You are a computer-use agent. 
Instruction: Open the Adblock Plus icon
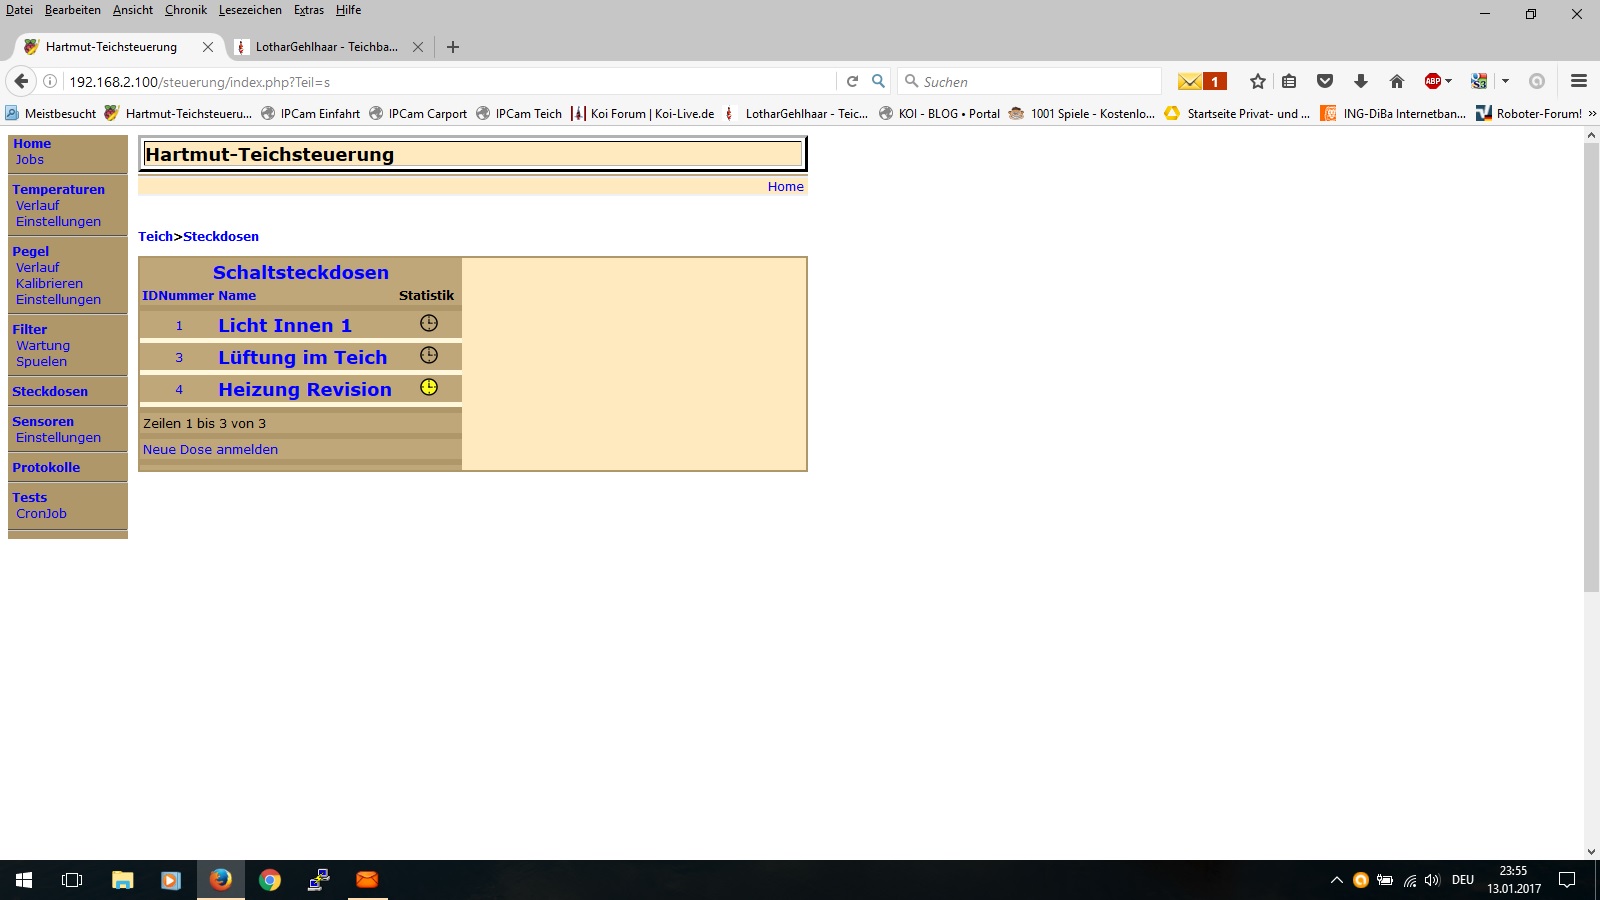click(1433, 82)
